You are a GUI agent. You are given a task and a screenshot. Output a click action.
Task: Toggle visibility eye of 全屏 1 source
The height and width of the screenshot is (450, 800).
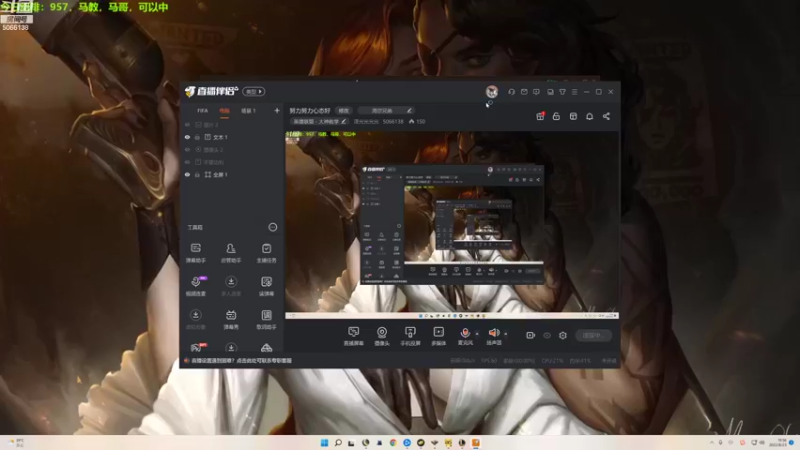click(x=187, y=174)
